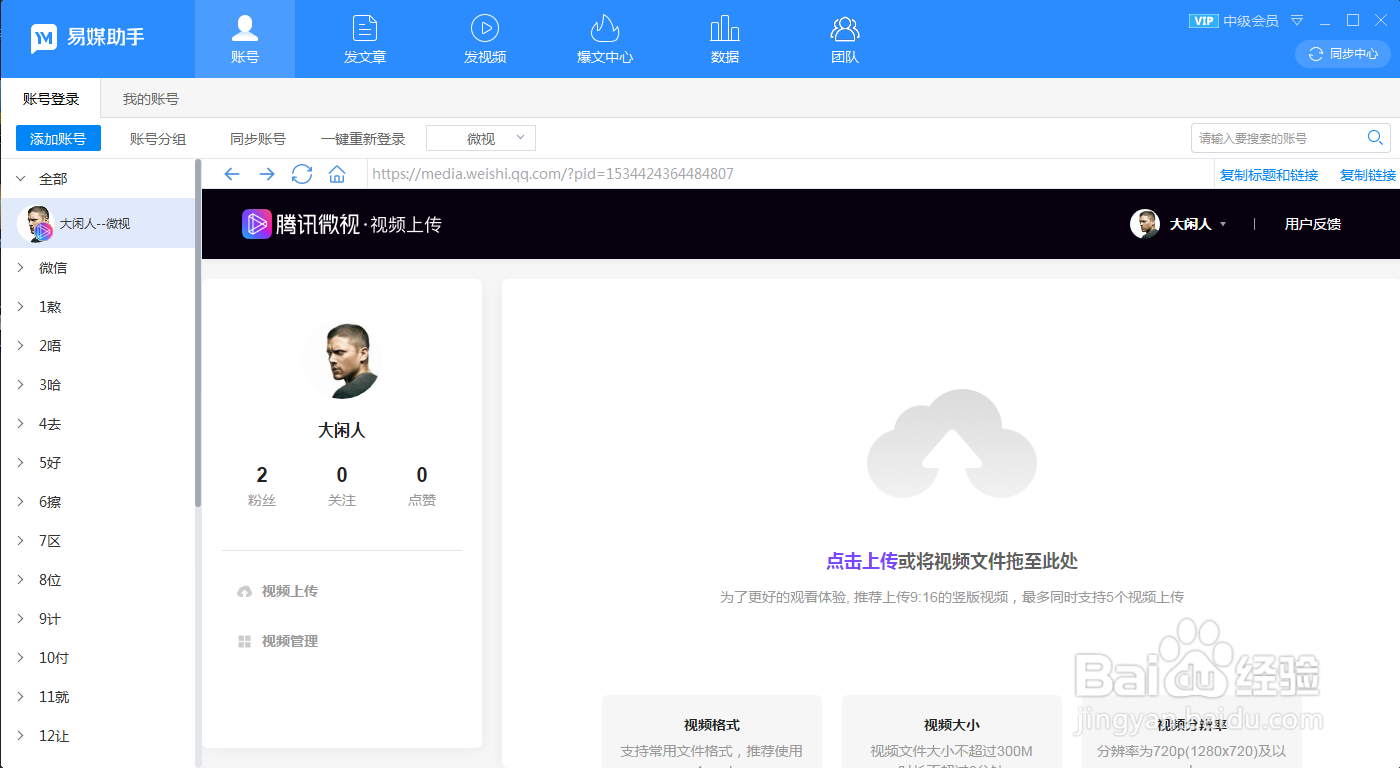
Task: Click the 同步中心 sync center
Action: pos(1341,54)
